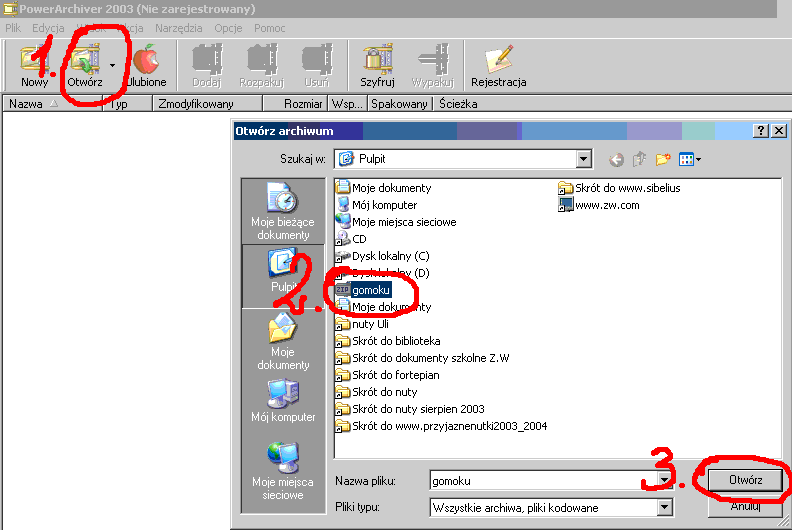
Task: Go back to last visited folder
Action: 616,160
